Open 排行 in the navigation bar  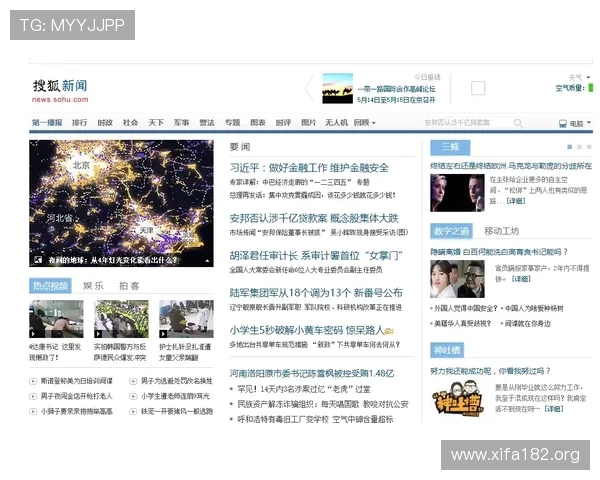tap(80, 123)
